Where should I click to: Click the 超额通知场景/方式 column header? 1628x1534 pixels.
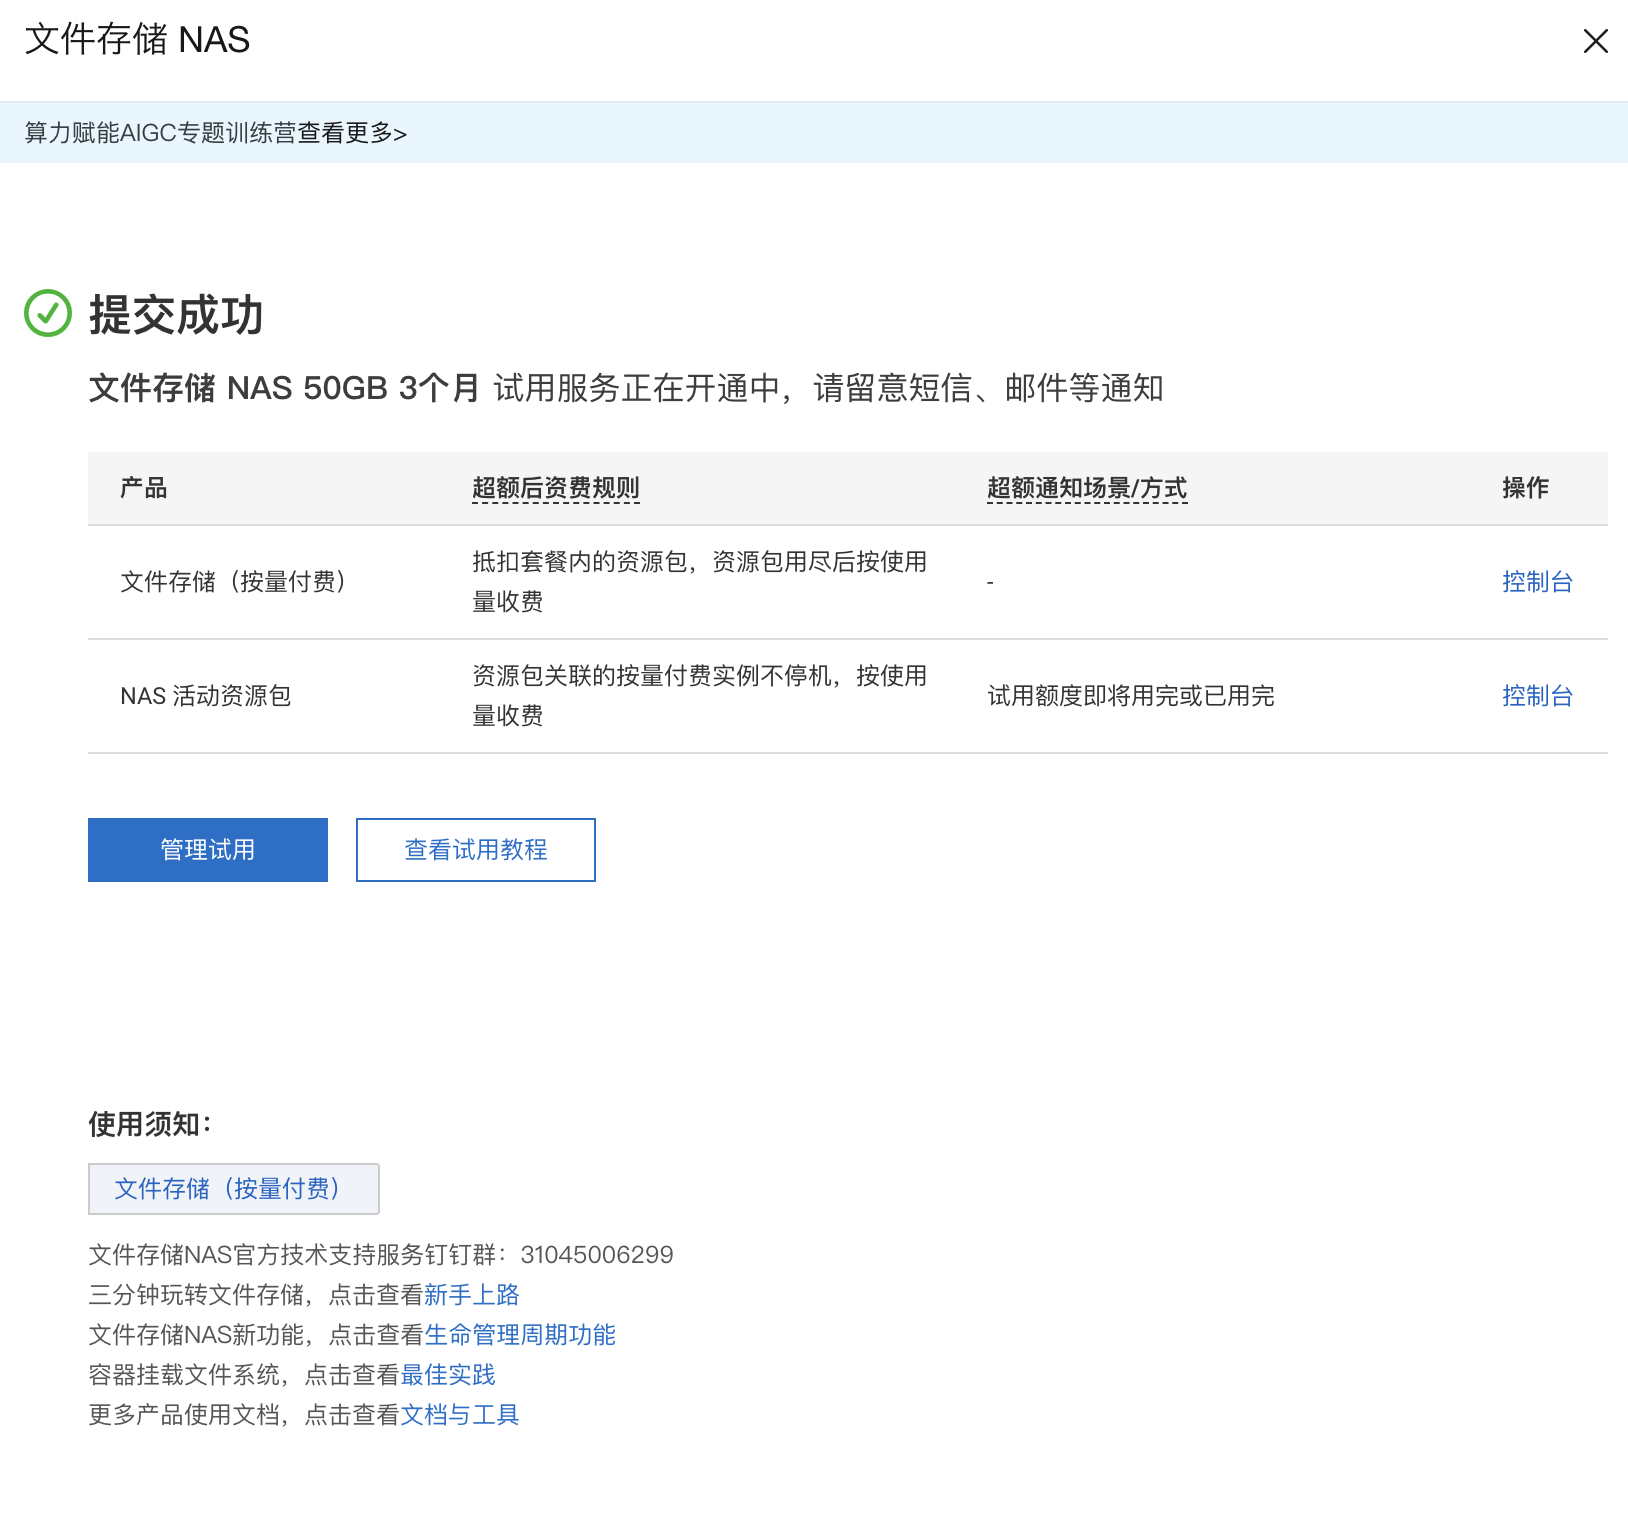(1087, 488)
